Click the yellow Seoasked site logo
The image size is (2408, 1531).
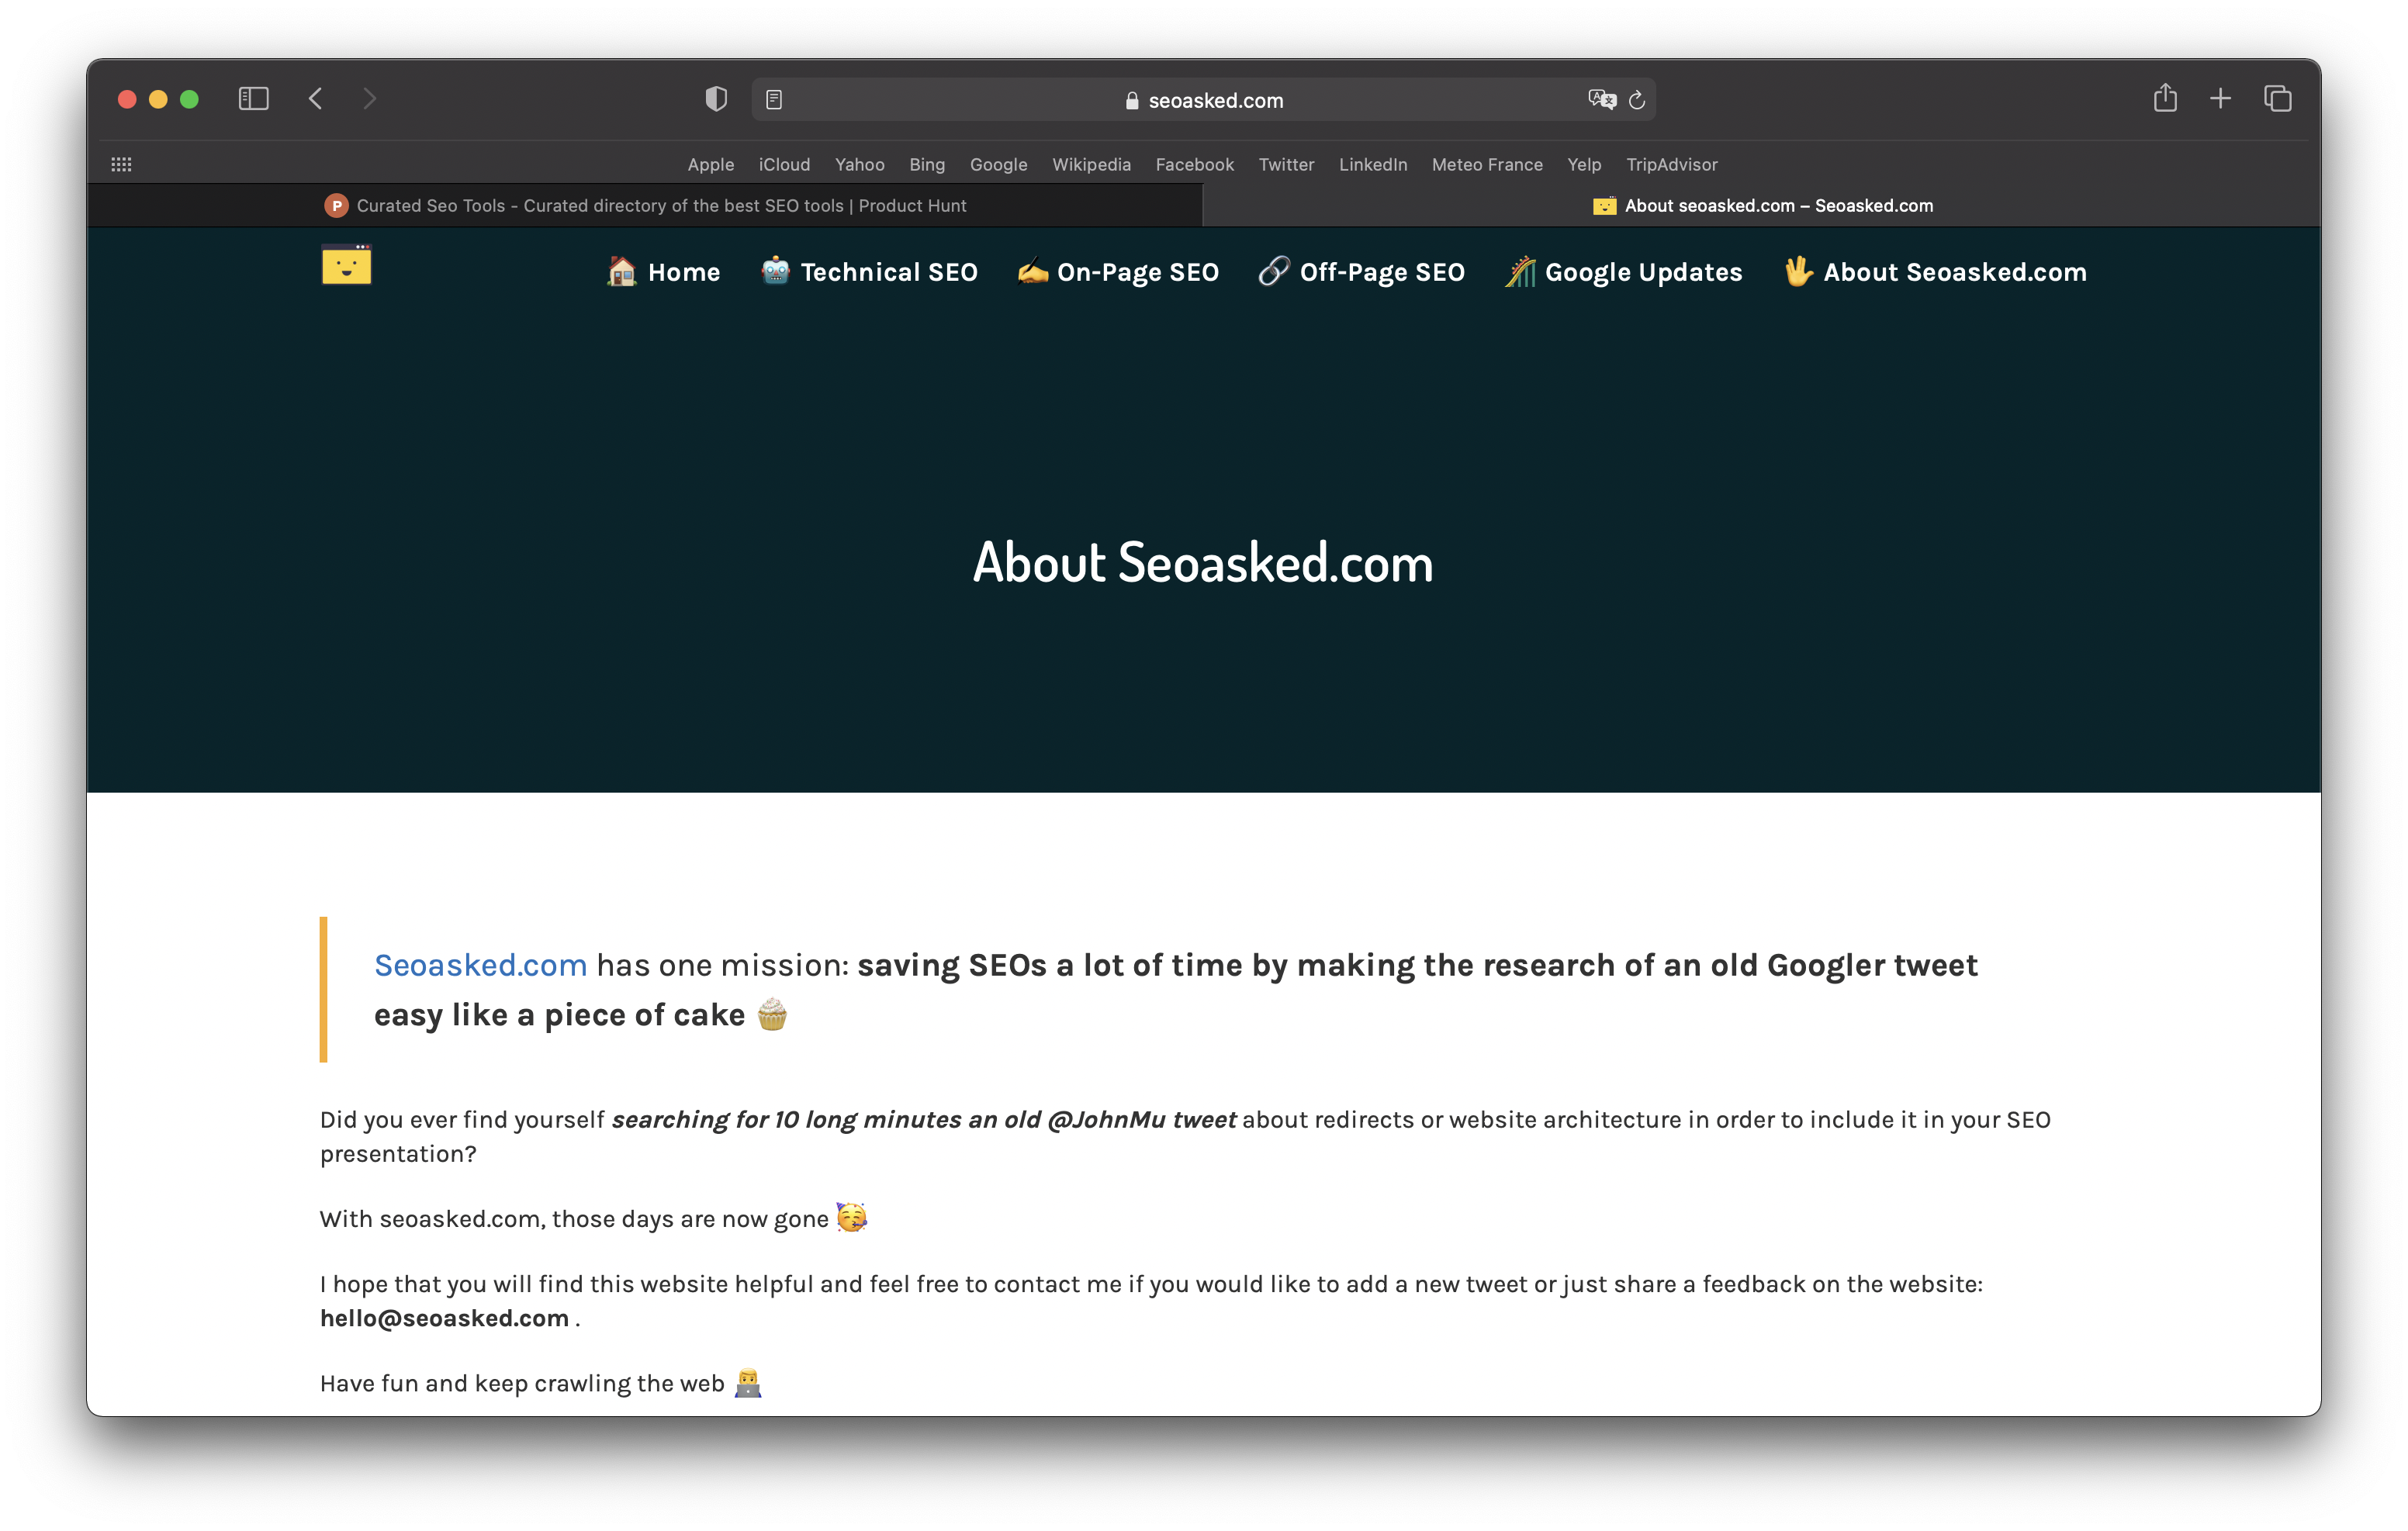point(346,266)
